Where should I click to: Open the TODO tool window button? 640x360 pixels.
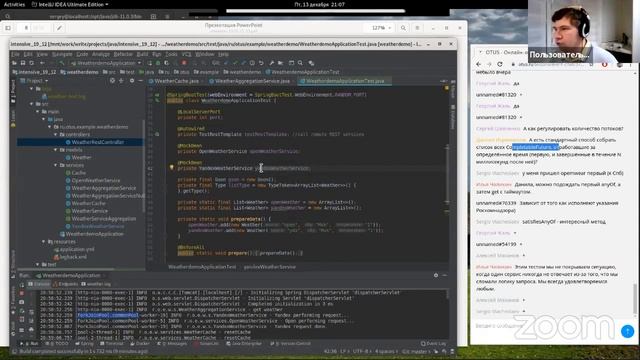(x=58, y=344)
